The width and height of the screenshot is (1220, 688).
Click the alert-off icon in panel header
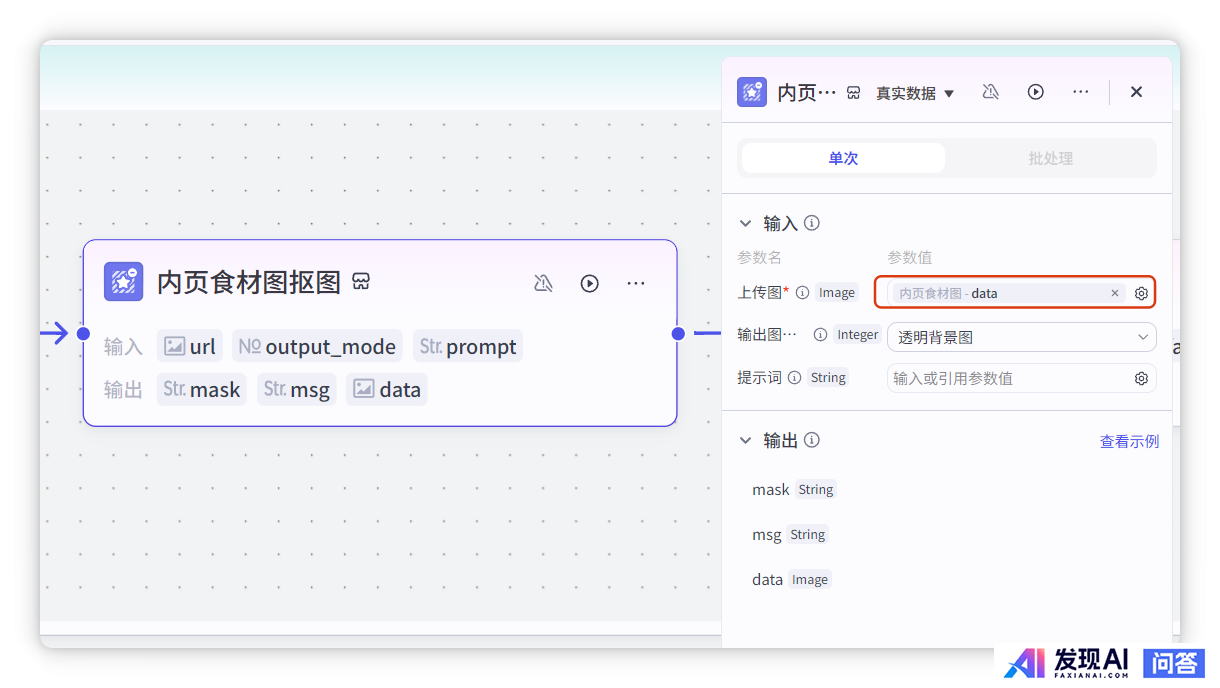990,92
